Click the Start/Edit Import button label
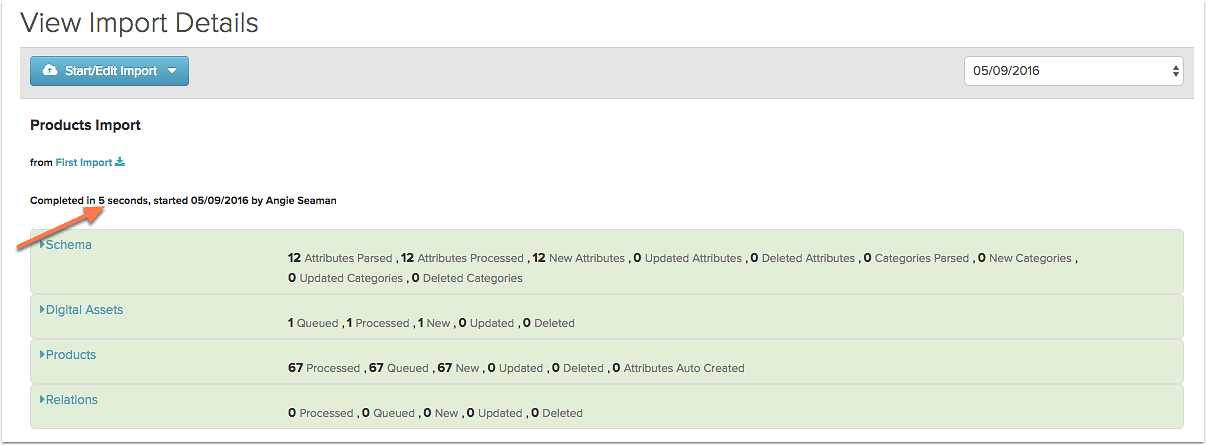The width and height of the screenshot is (1206, 445). click(x=111, y=71)
